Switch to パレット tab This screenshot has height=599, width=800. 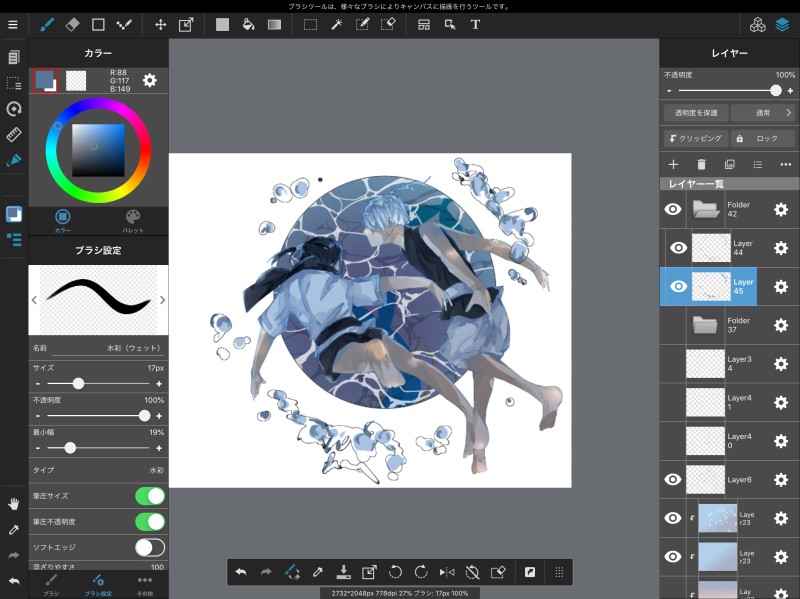point(133,221)
